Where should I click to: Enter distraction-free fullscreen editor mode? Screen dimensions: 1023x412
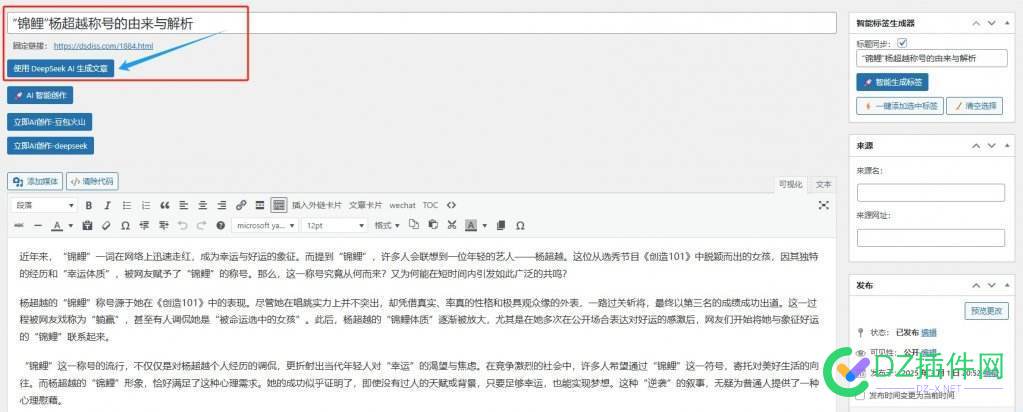pos(824,205)
